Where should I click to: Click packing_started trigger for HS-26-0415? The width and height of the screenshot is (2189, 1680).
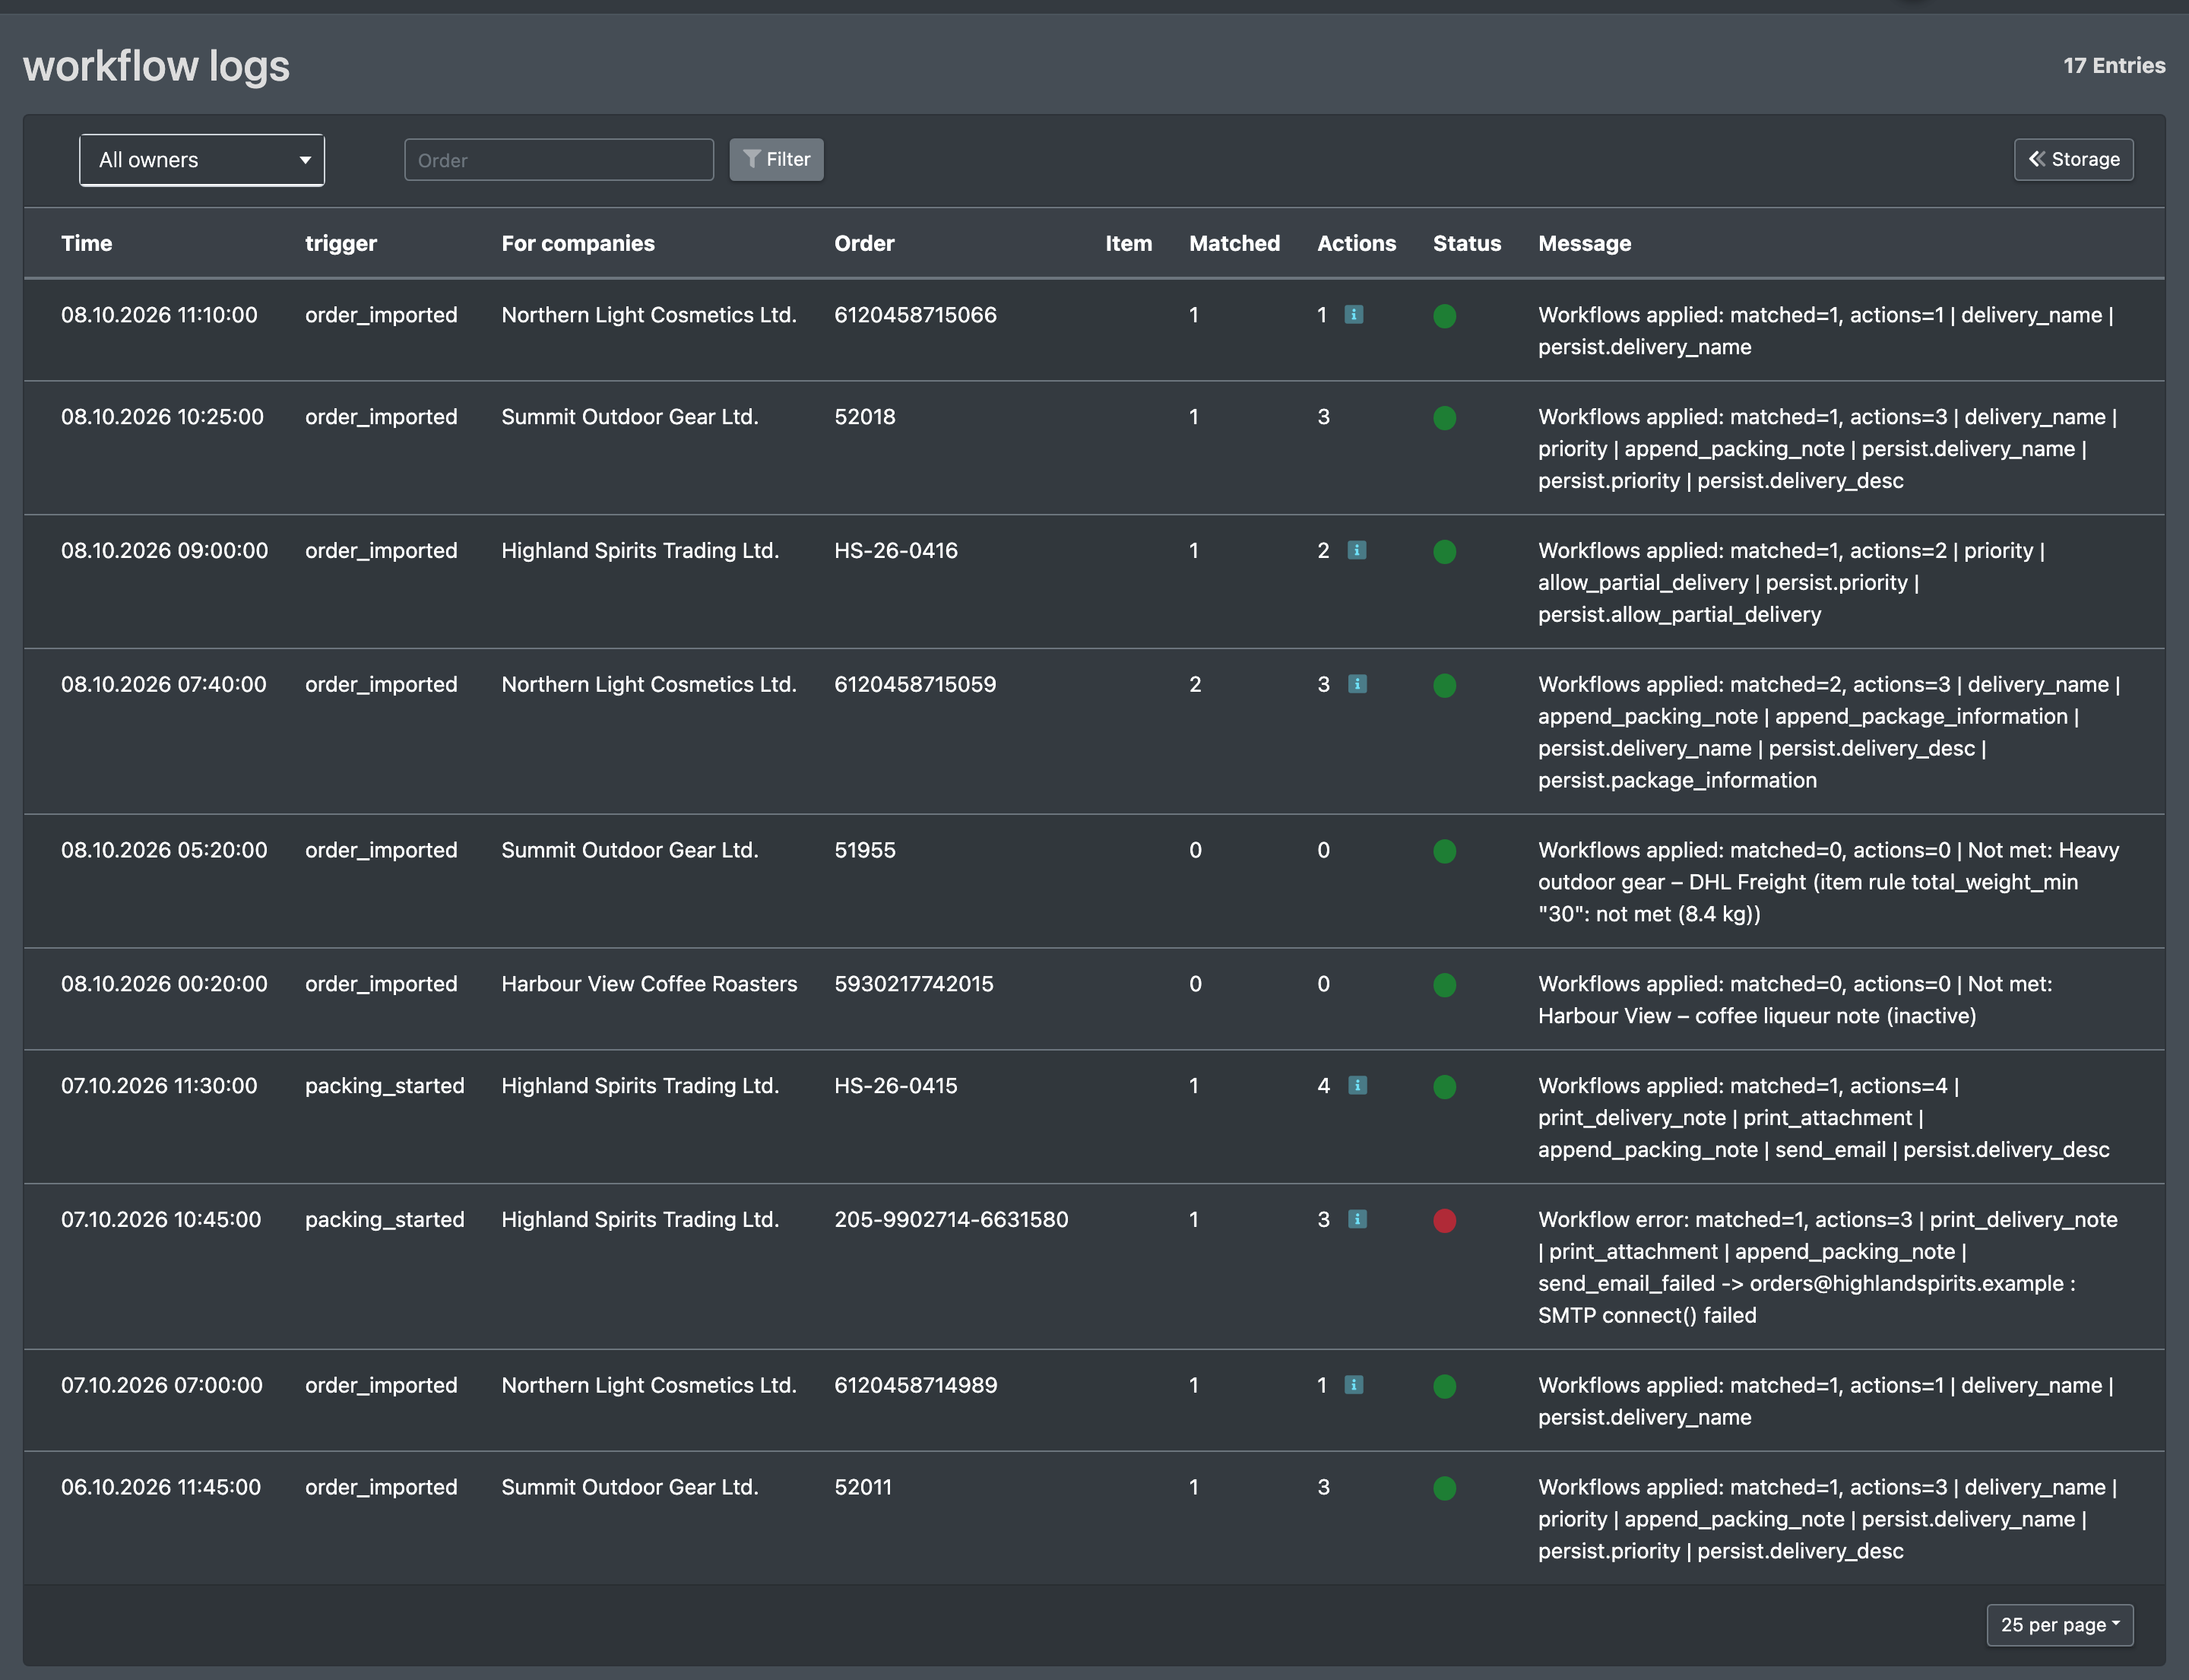[384, 1086]
